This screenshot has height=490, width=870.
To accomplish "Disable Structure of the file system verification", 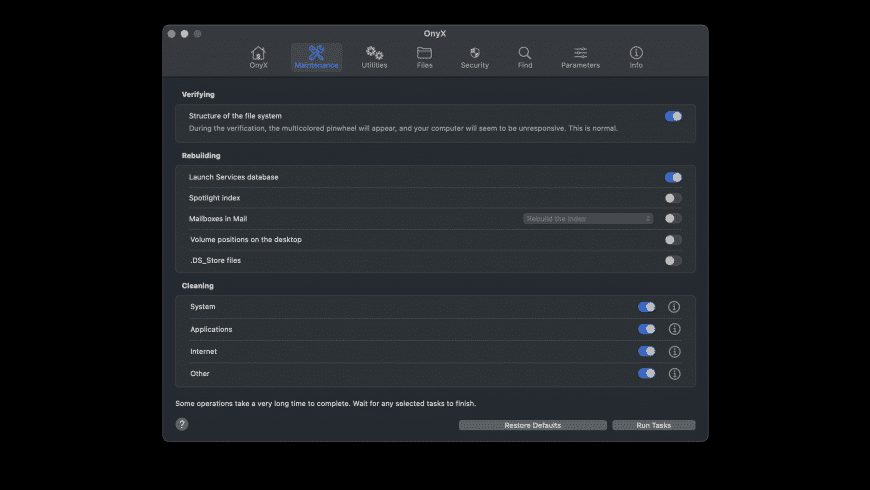I will pyautogui.click(x=673, y=116).
